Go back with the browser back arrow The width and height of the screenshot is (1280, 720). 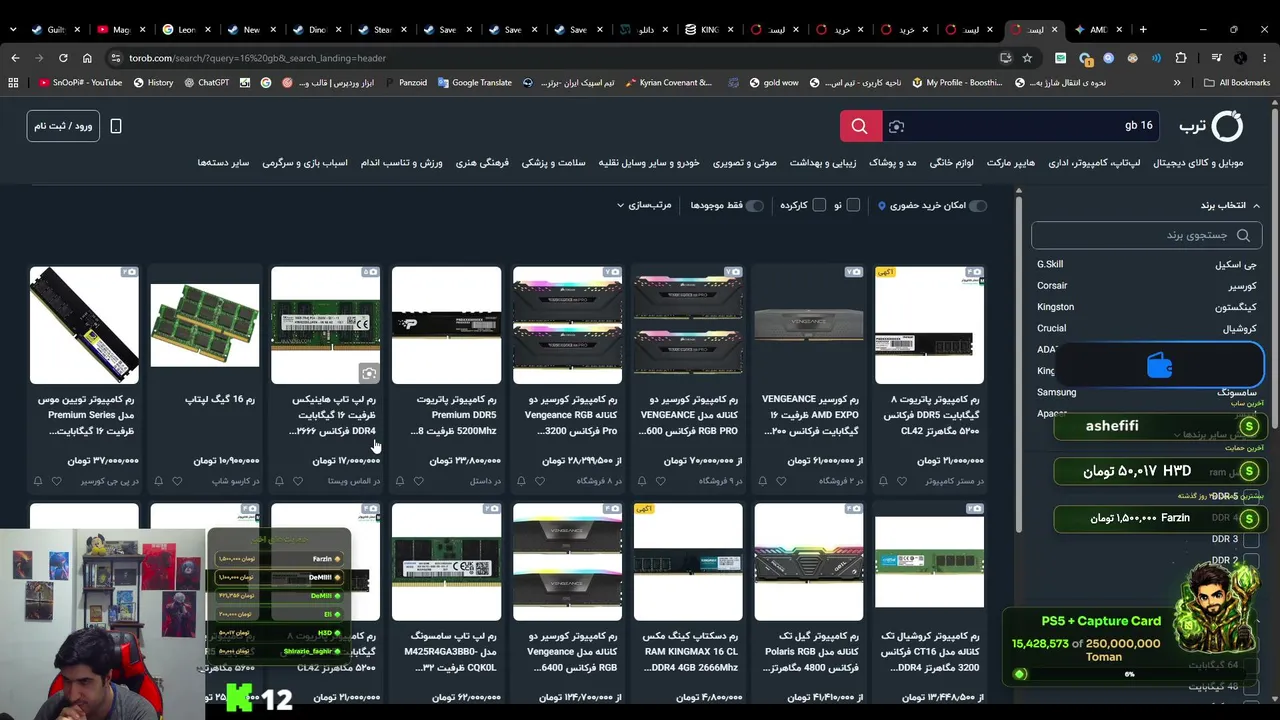(x=15, y=58)
